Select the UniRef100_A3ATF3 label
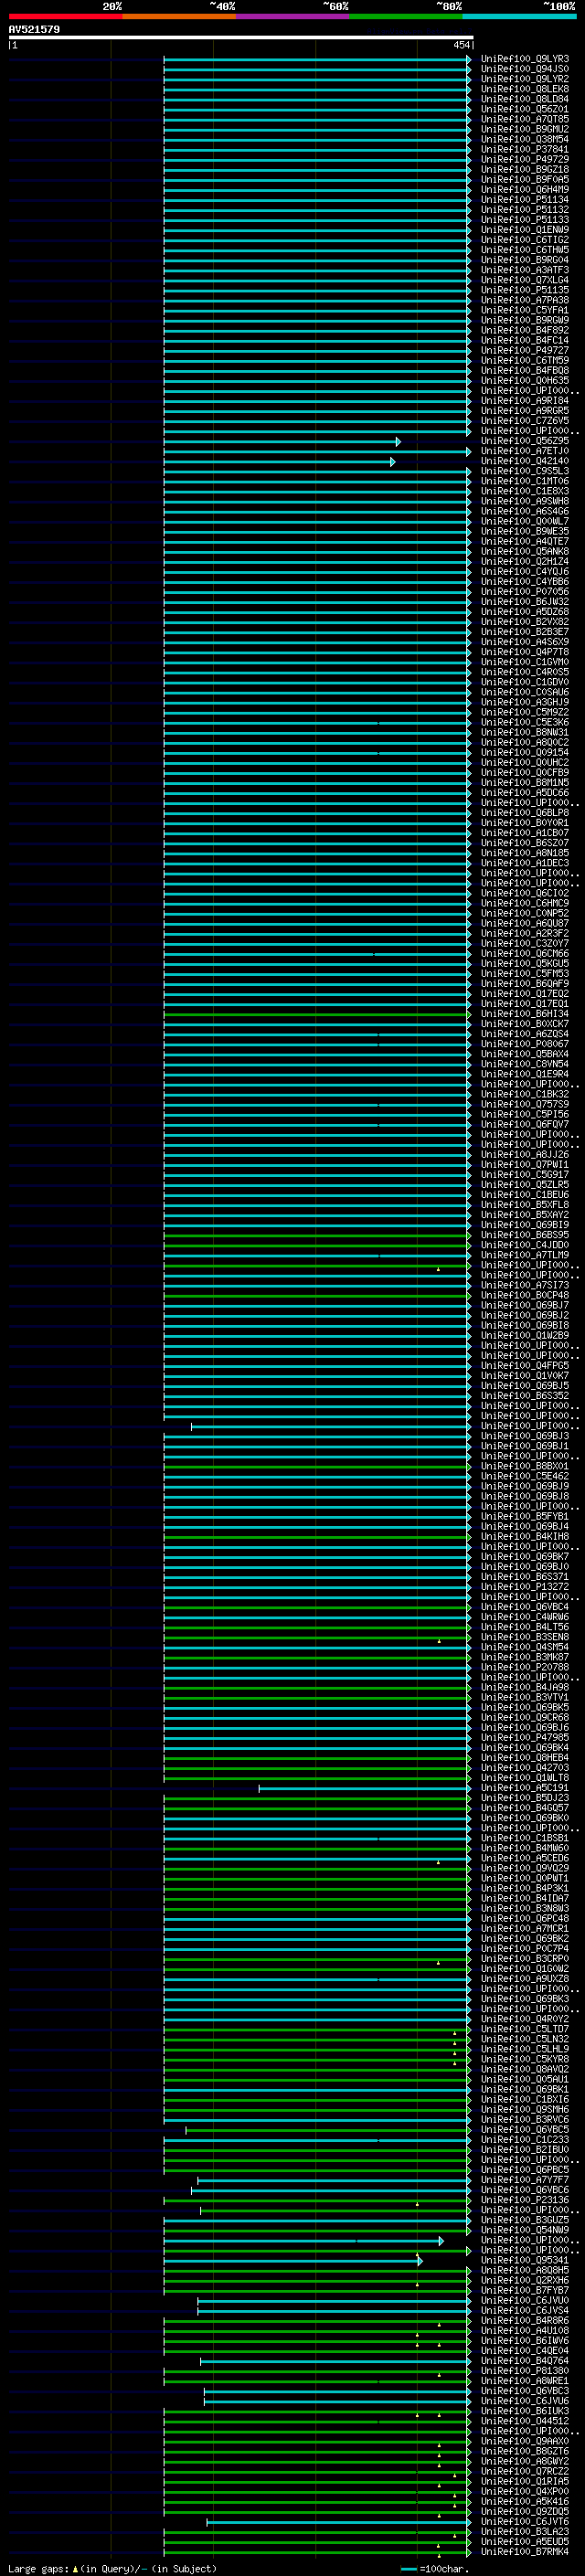Viewport: 585px width, 2576px height. point(524,270)
